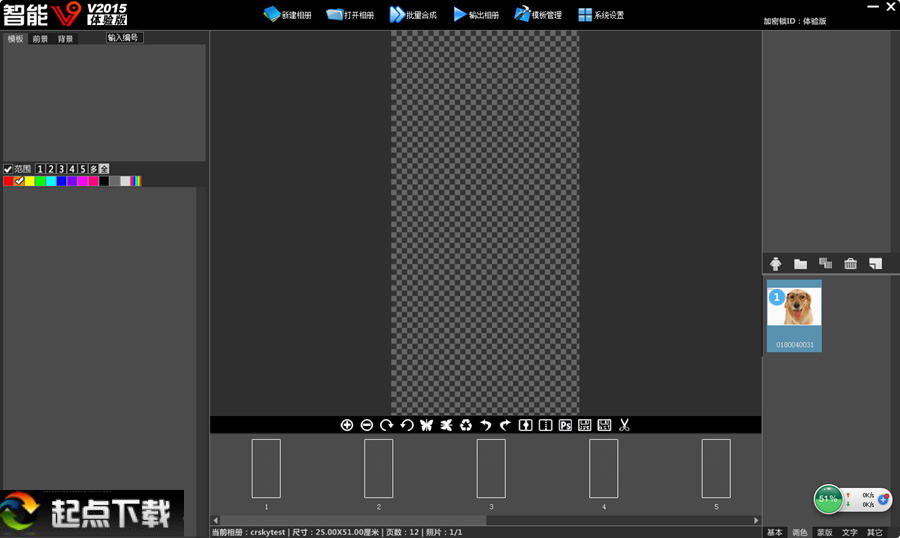Open 系统设置 system settings
The width and height of the screenshot is (900, 538).
tap(601, 14)
